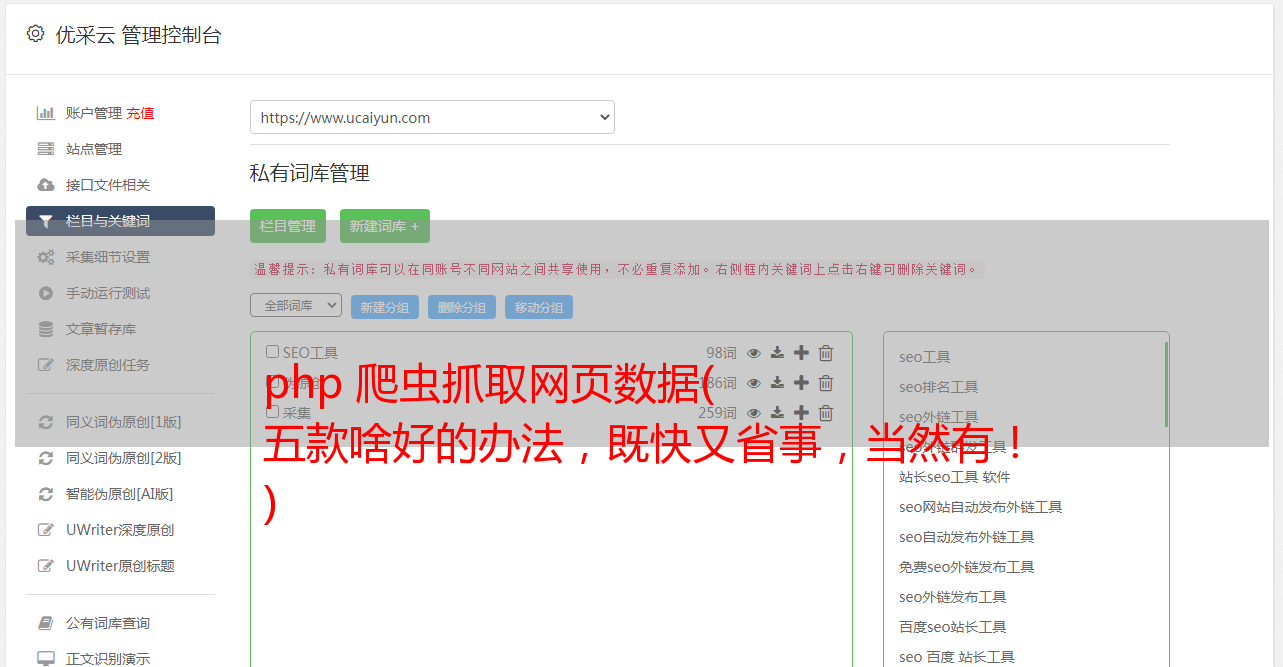Open 深度原创任务 via its edit icon

point(45,365)
